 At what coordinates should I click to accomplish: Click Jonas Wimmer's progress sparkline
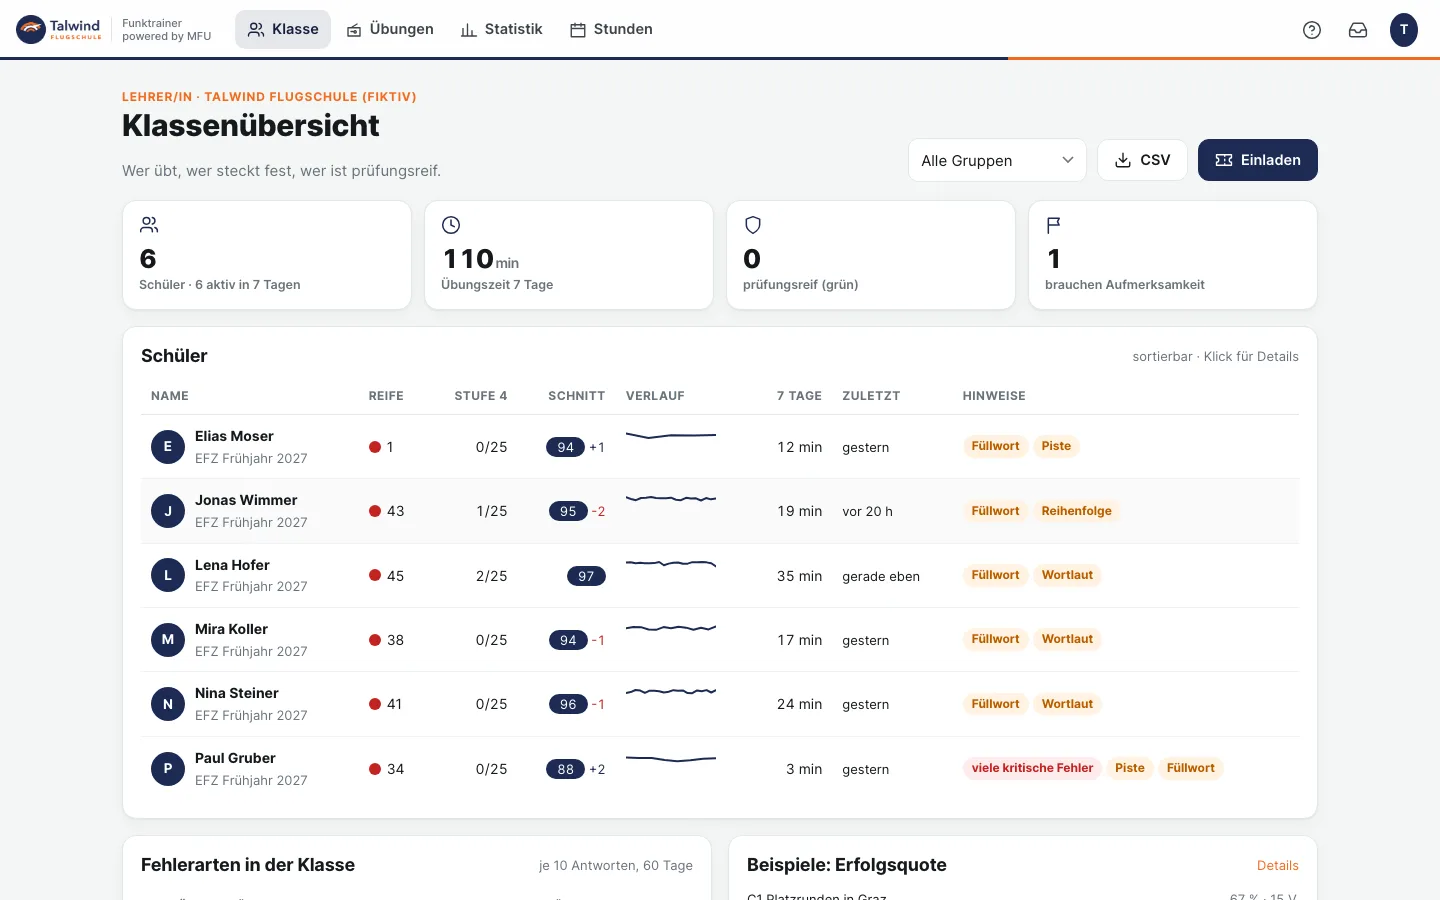671,498
